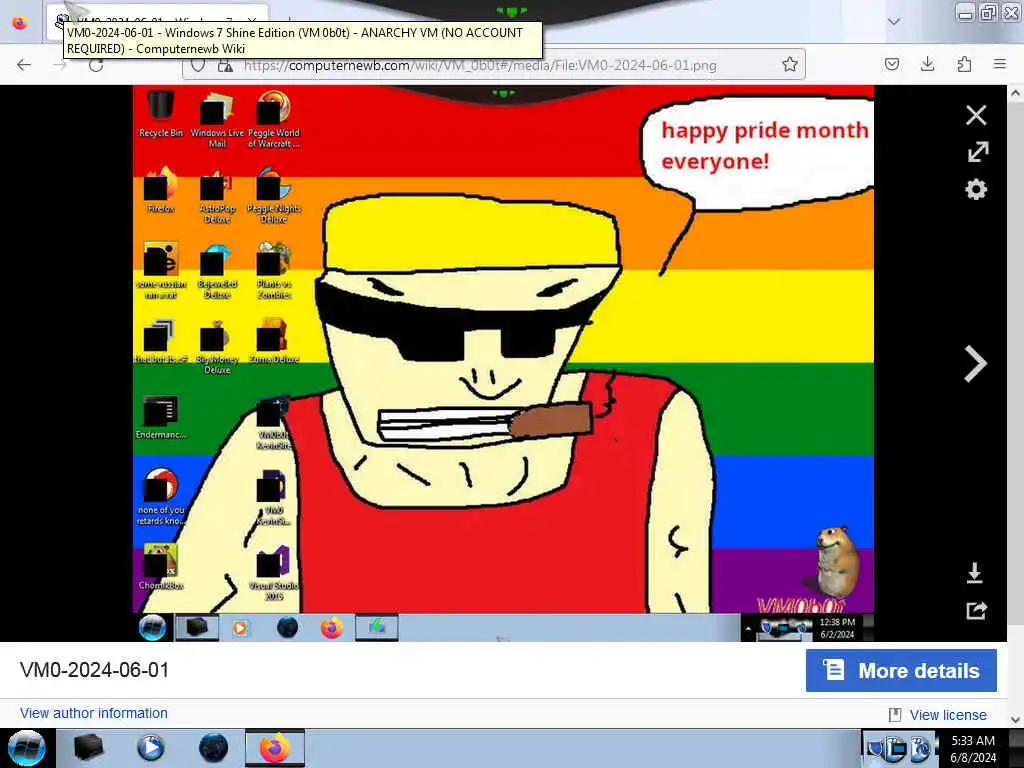
Task: Click the More details button
Action: coord(901,670)
